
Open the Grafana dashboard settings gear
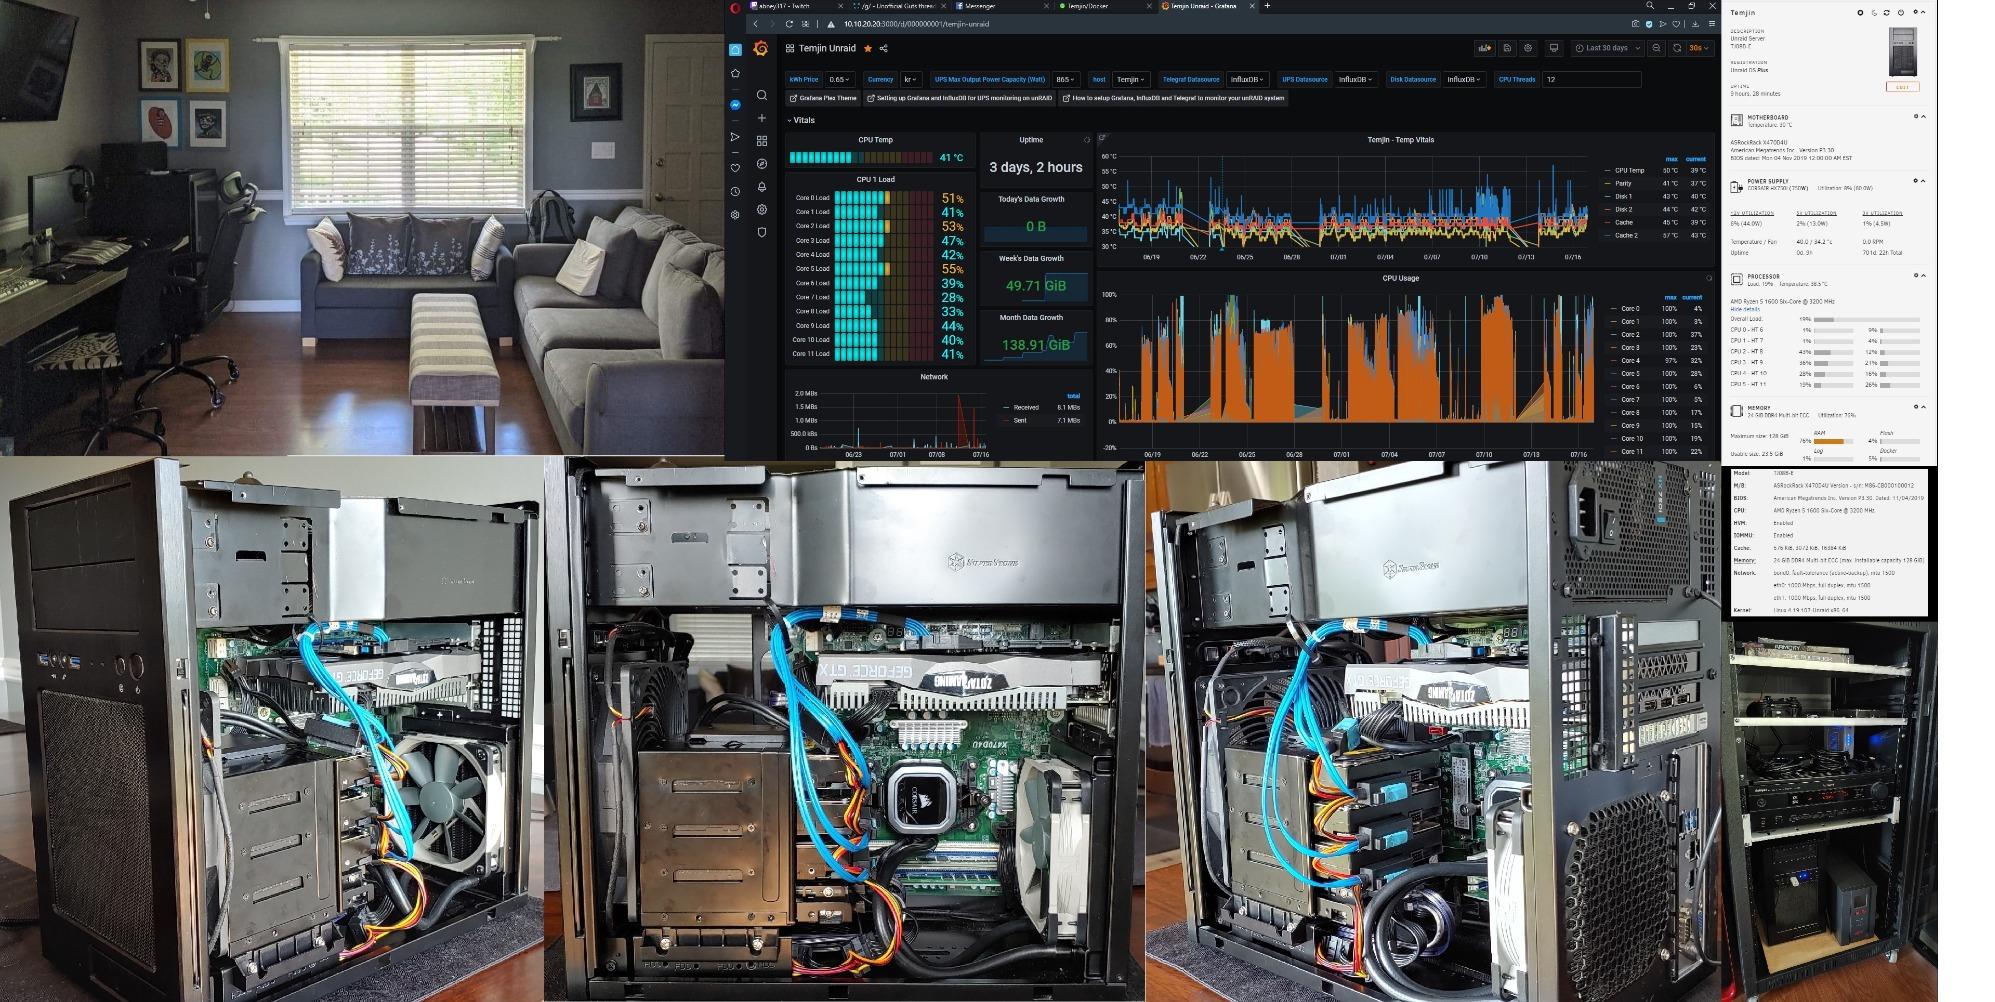(x=1528, y=48)
